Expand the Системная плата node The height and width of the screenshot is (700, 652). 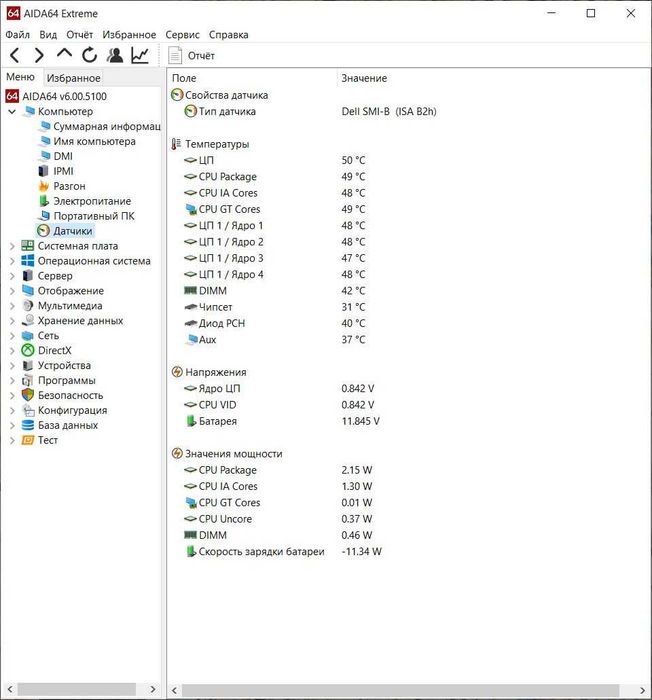12,246
